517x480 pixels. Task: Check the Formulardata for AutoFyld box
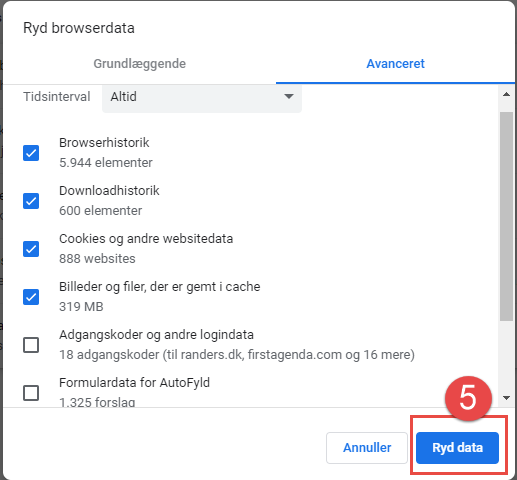31,393
